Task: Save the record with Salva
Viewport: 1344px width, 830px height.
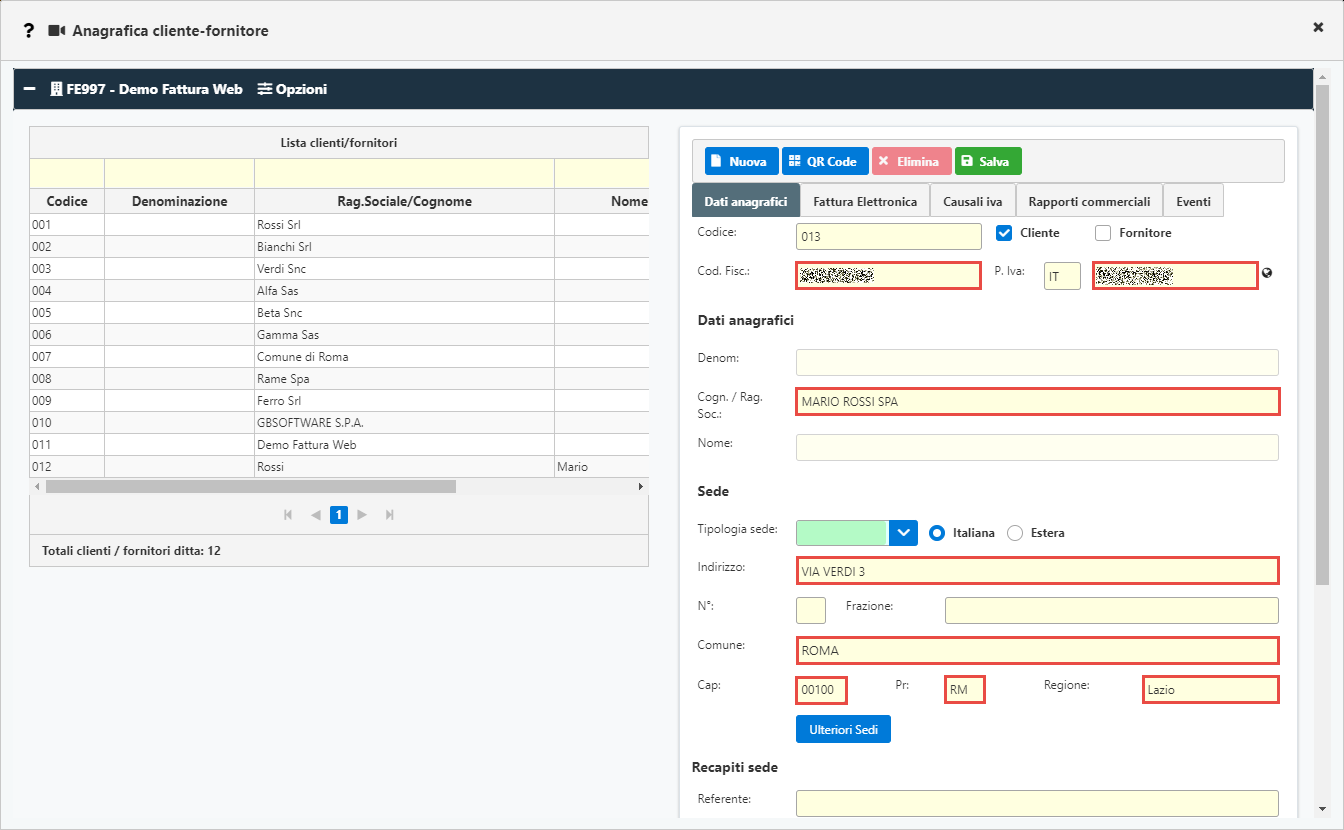Action: (x=987, y=161)
